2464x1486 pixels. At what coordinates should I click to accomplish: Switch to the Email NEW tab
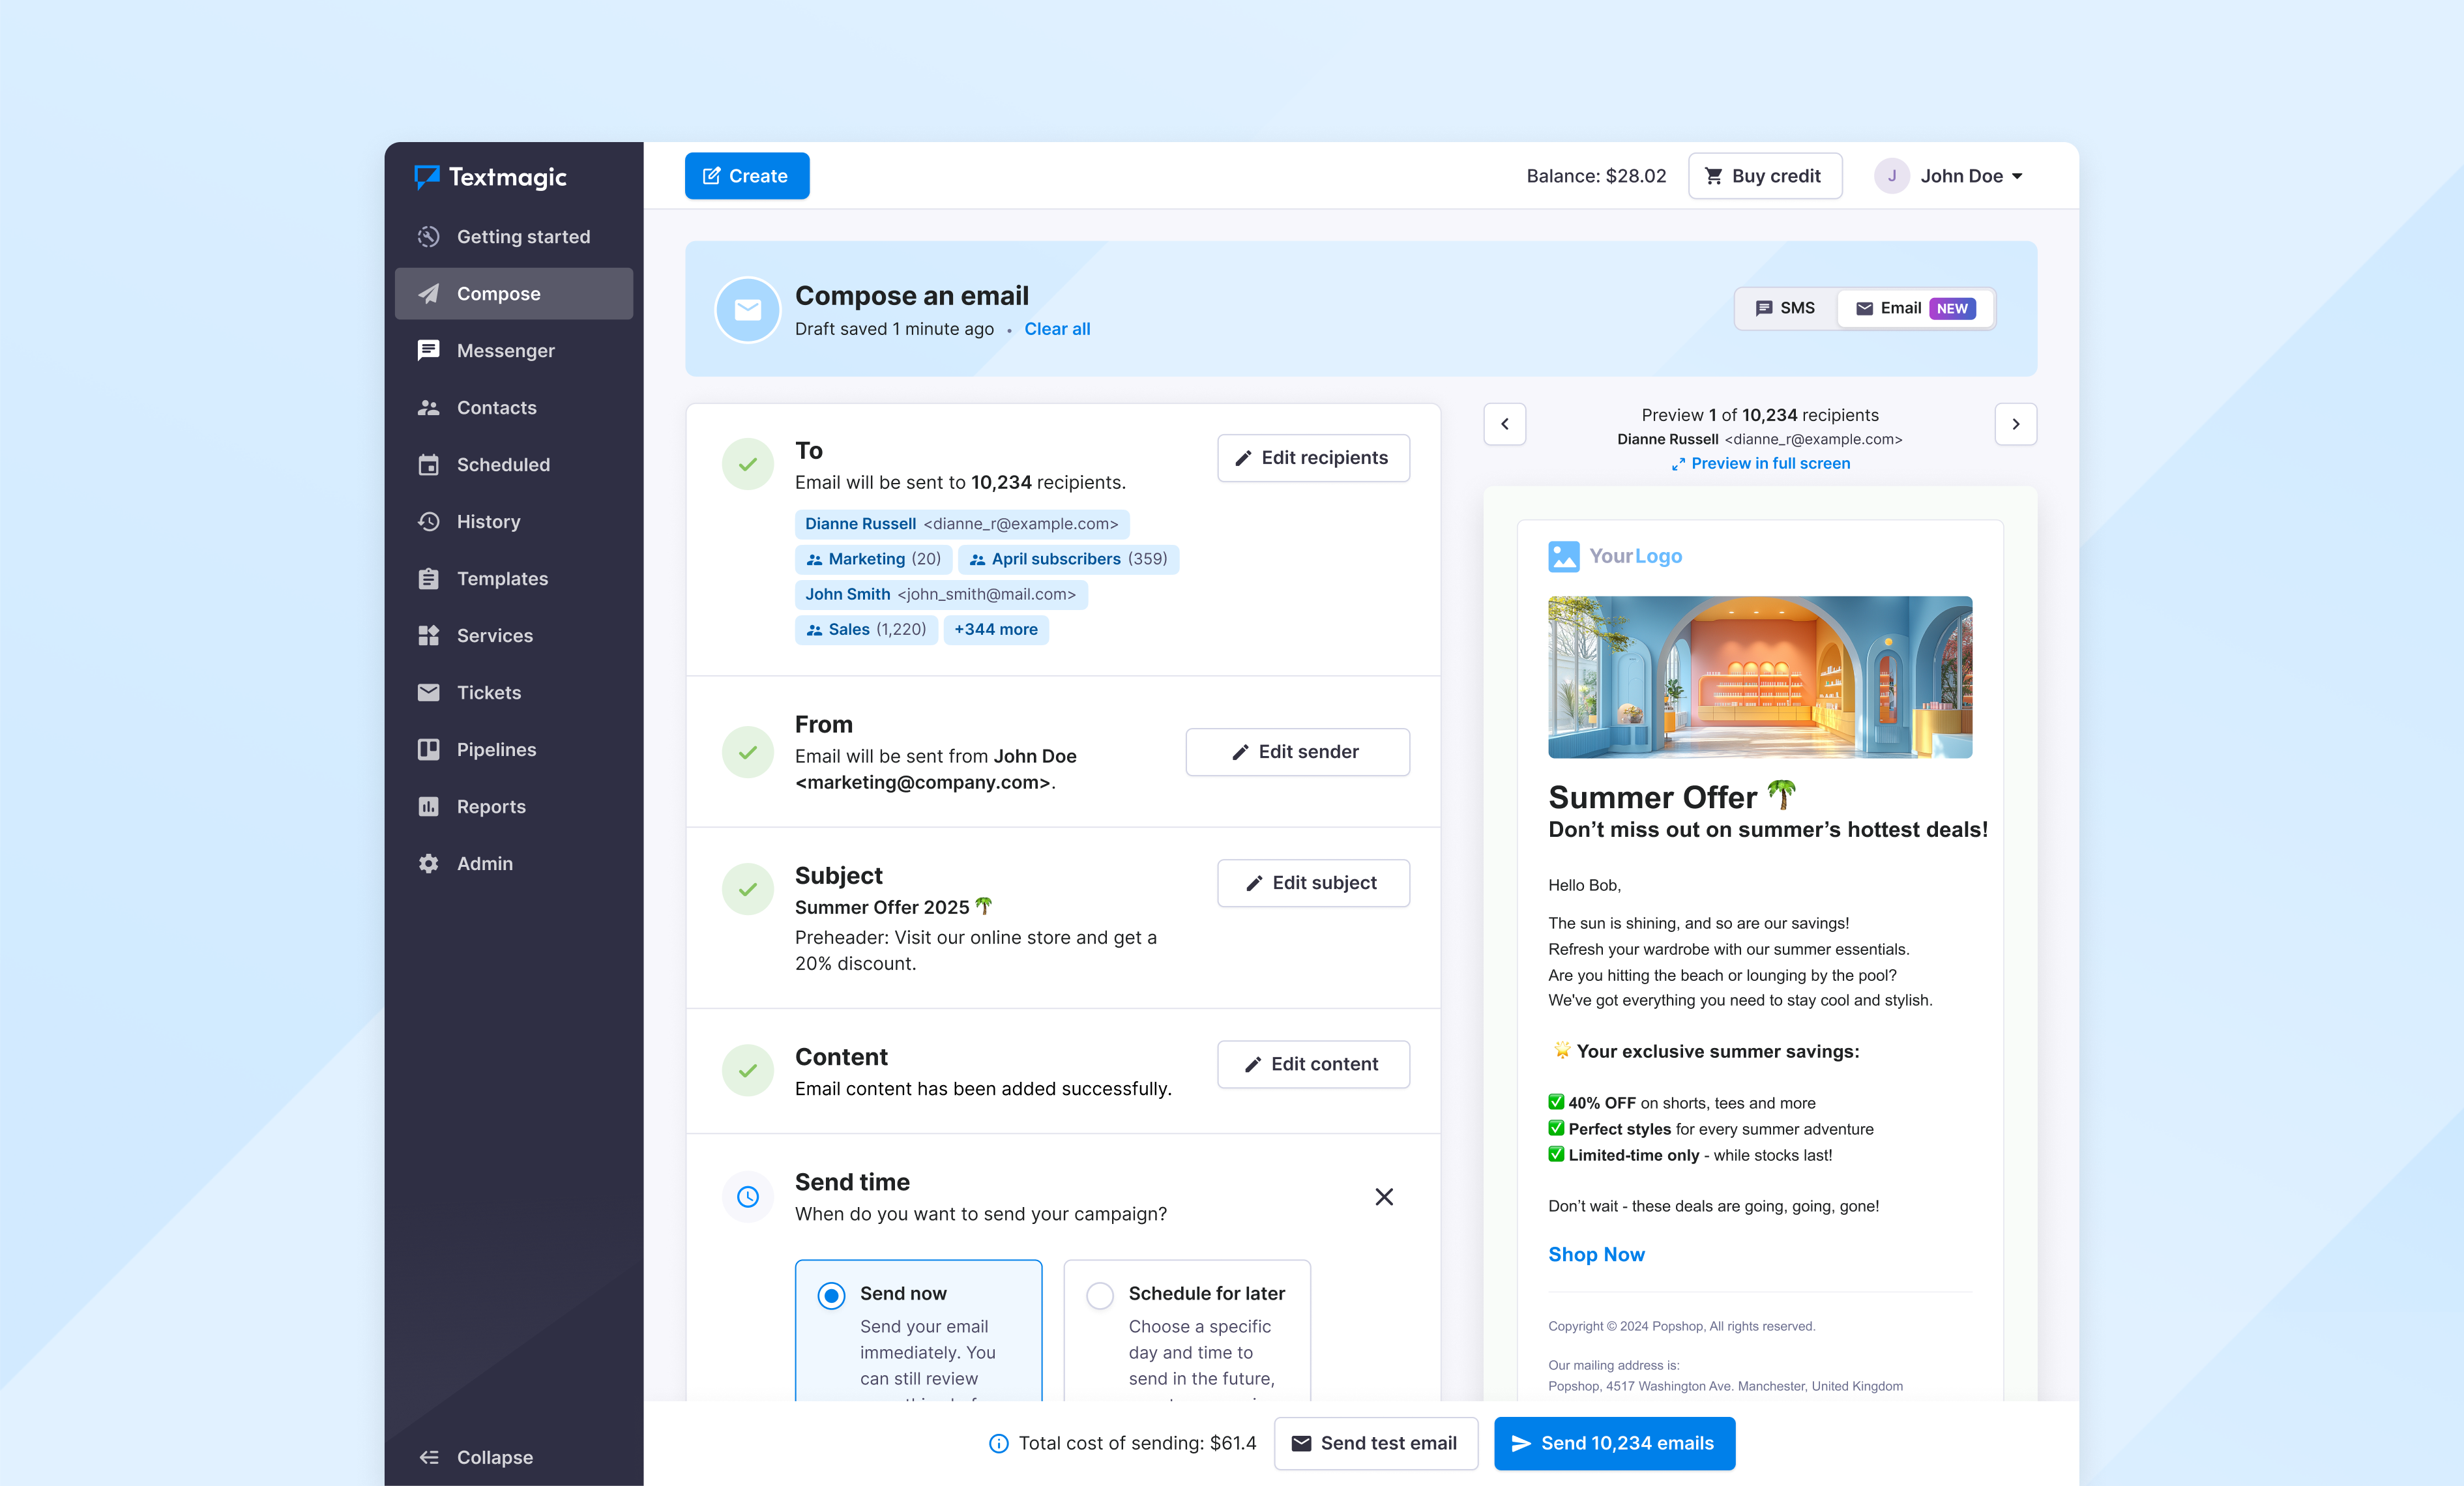click(1914, 308)
